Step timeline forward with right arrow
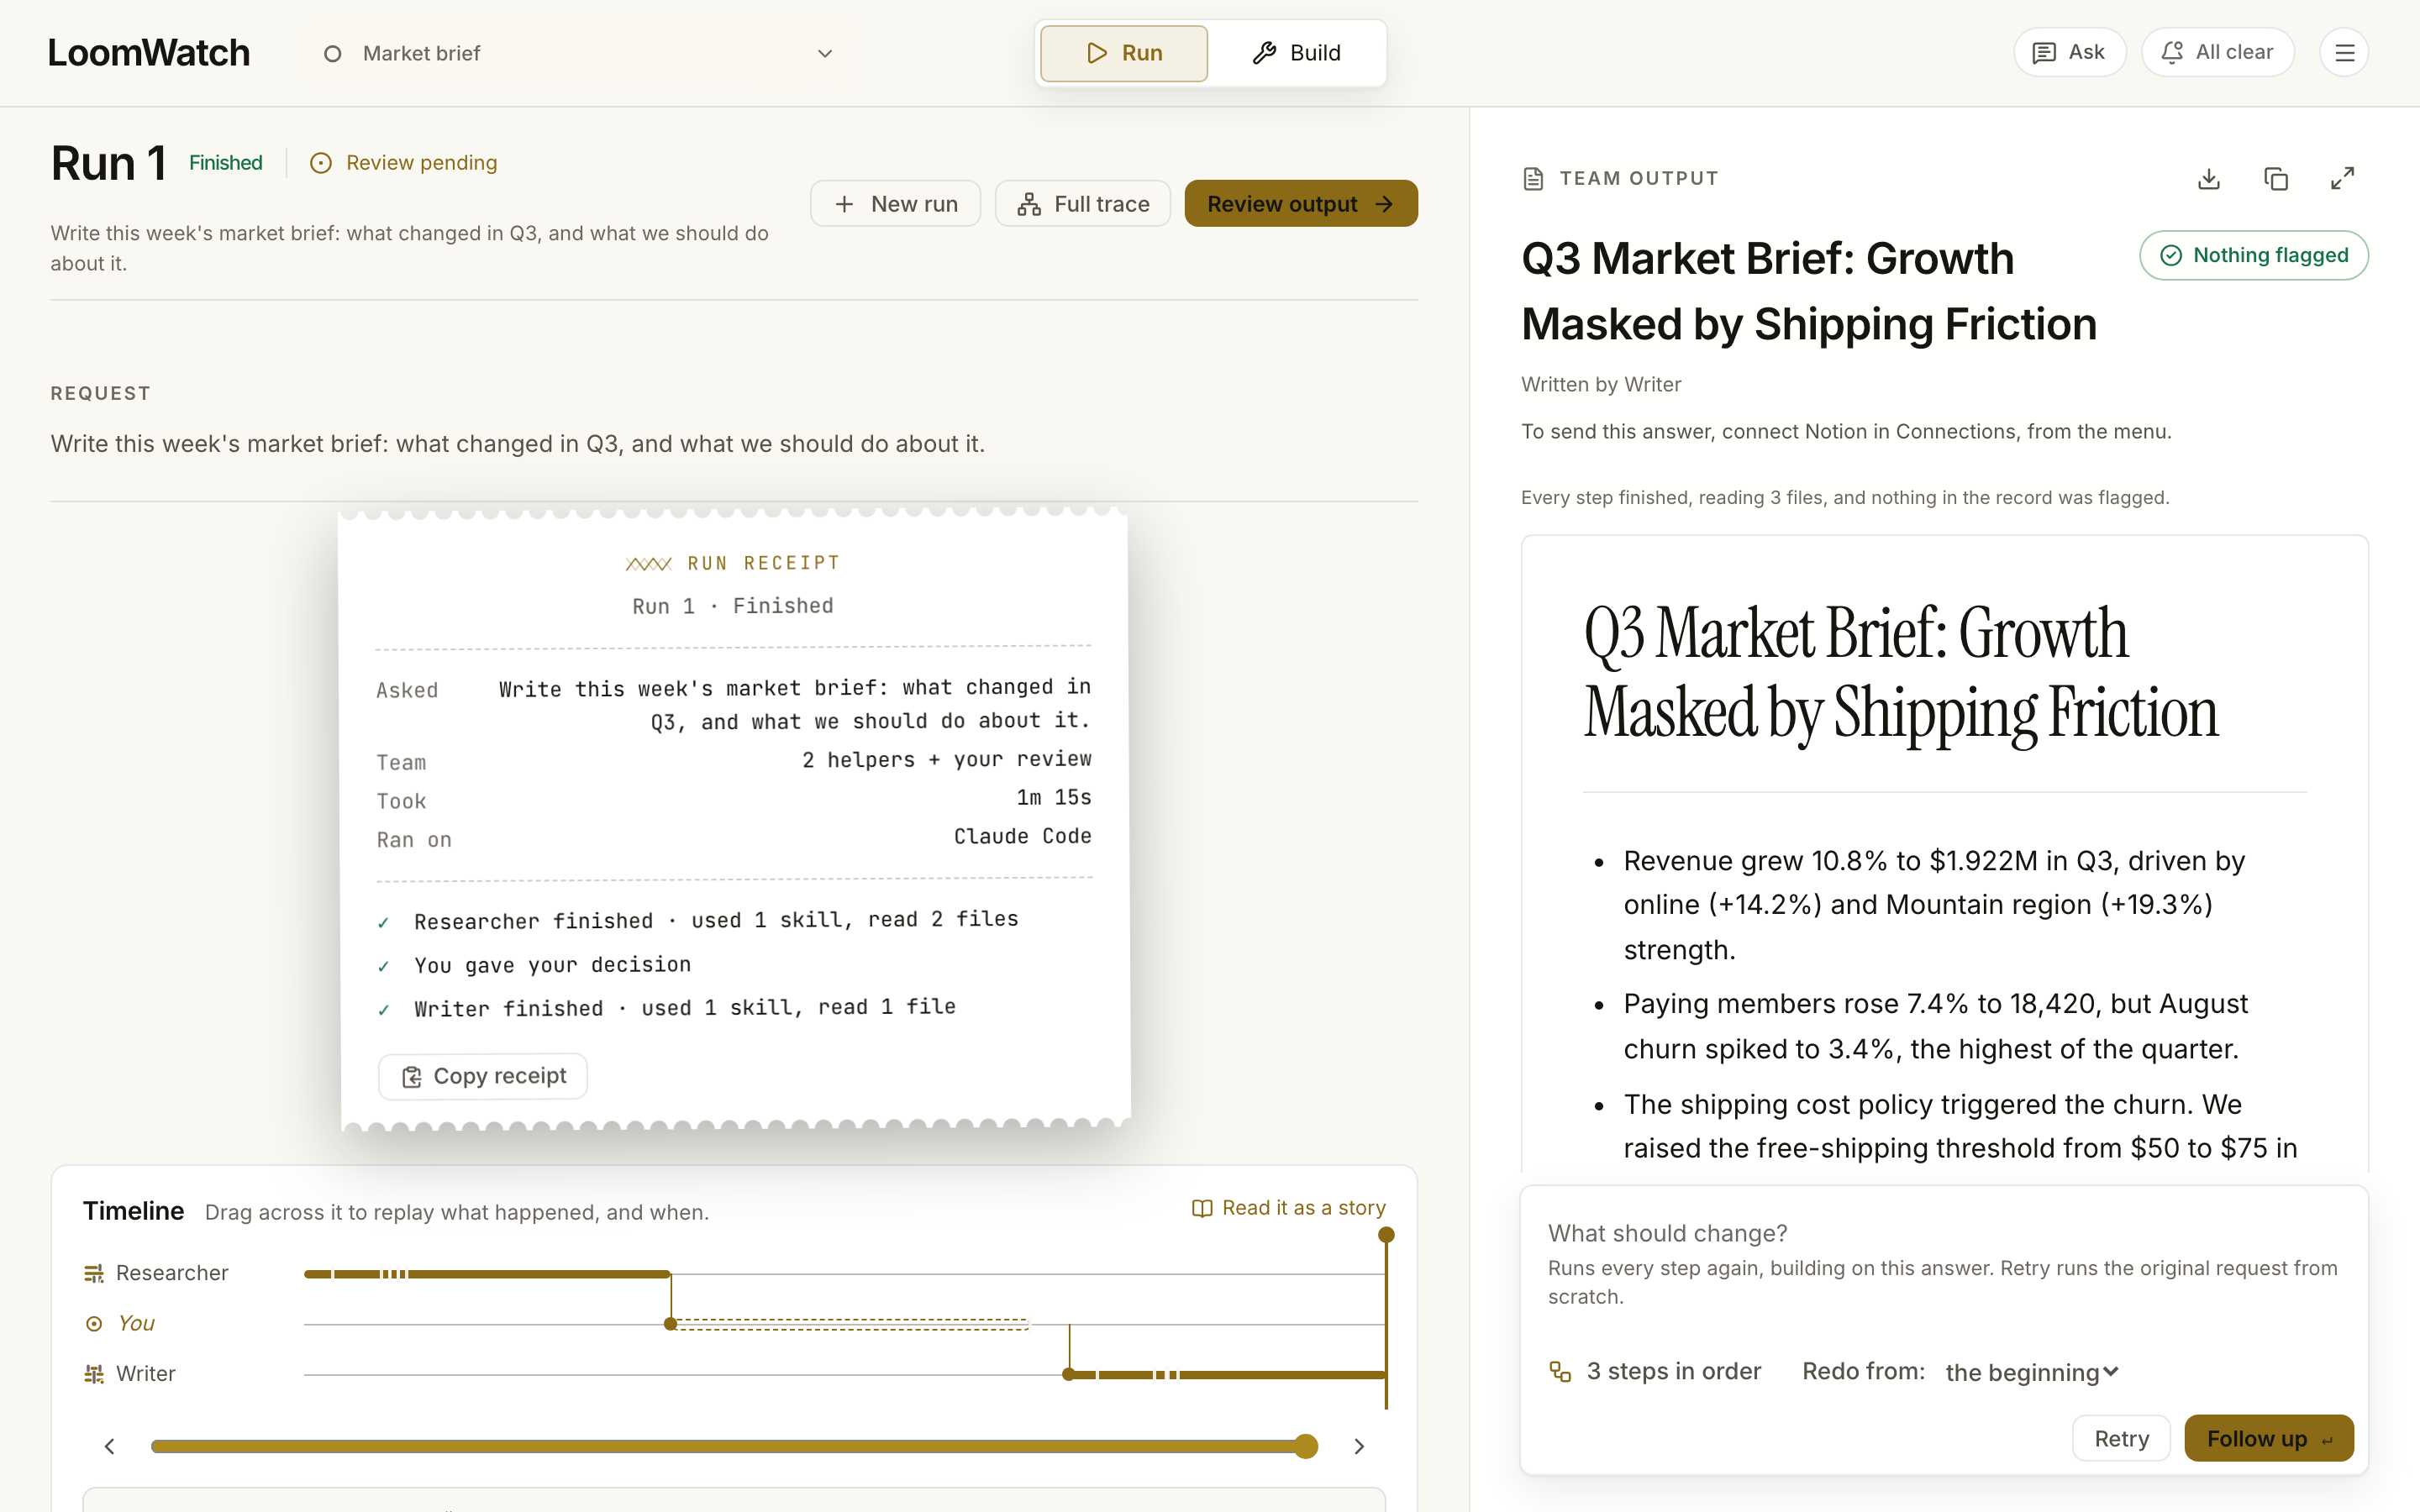This screenshot has width=2420, height=1512. click(x=1359, y=1446)
